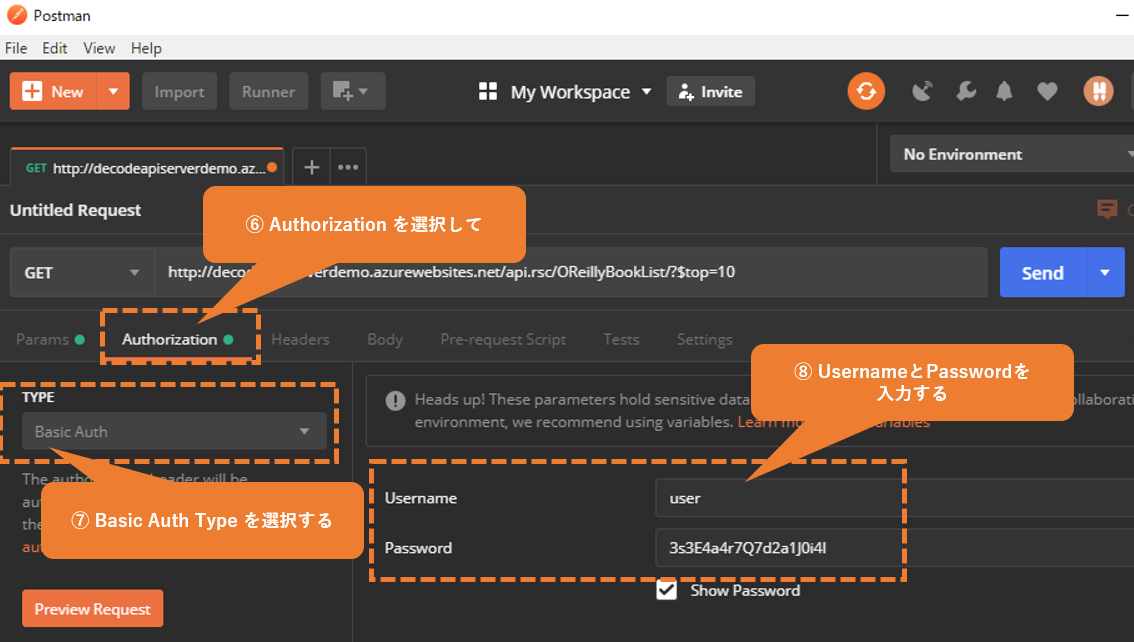Click the heart icon in header
1134x642 pixels.
1046,91
